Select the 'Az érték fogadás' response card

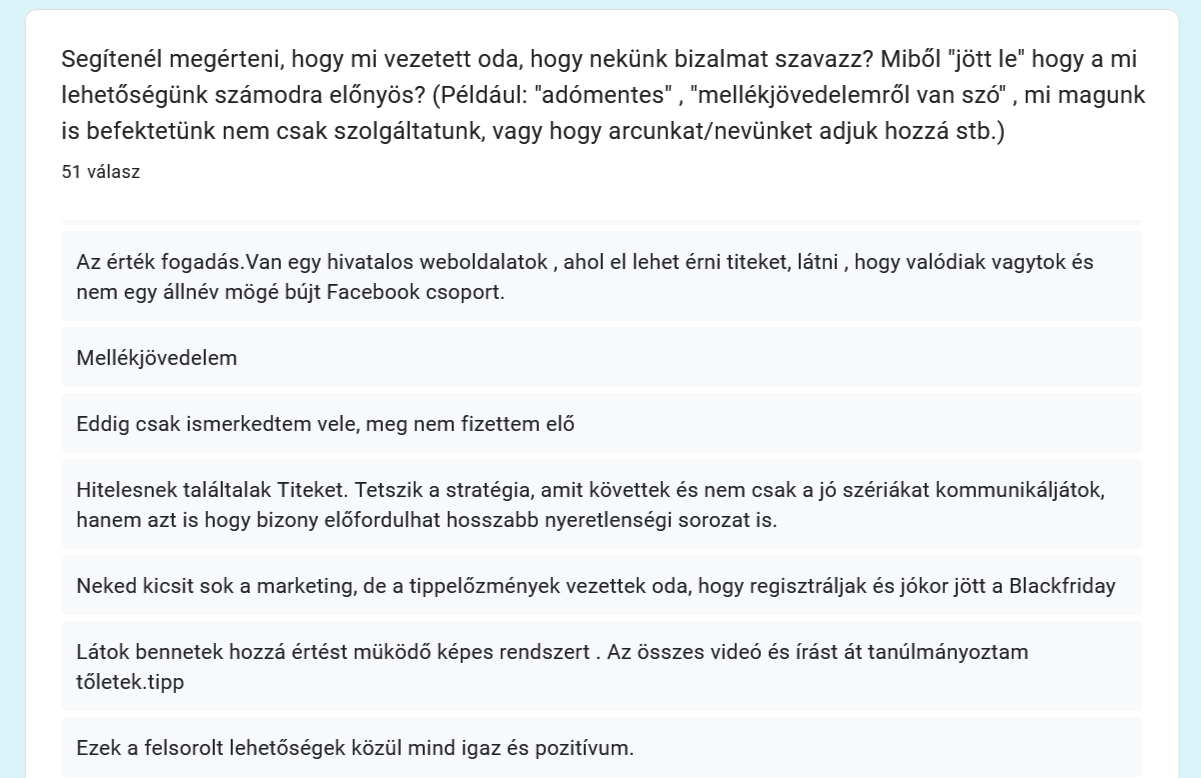(601, 276)
